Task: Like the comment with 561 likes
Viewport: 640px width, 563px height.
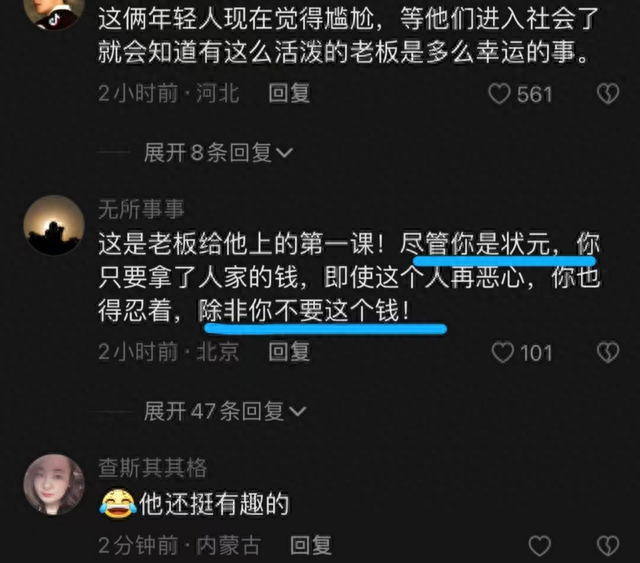Action: pyautogui.click(x=499, y=94)
